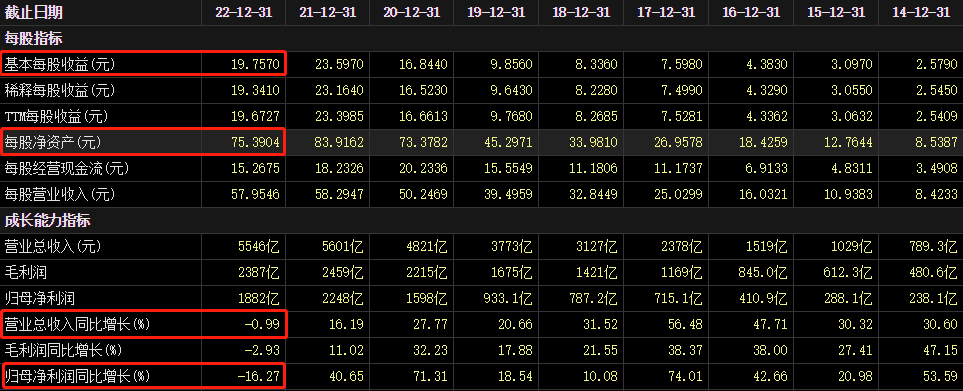Viewport: 963px width, 391px height.
Task: Click the 83.9162 net assets value
Action: coord(339,143)
